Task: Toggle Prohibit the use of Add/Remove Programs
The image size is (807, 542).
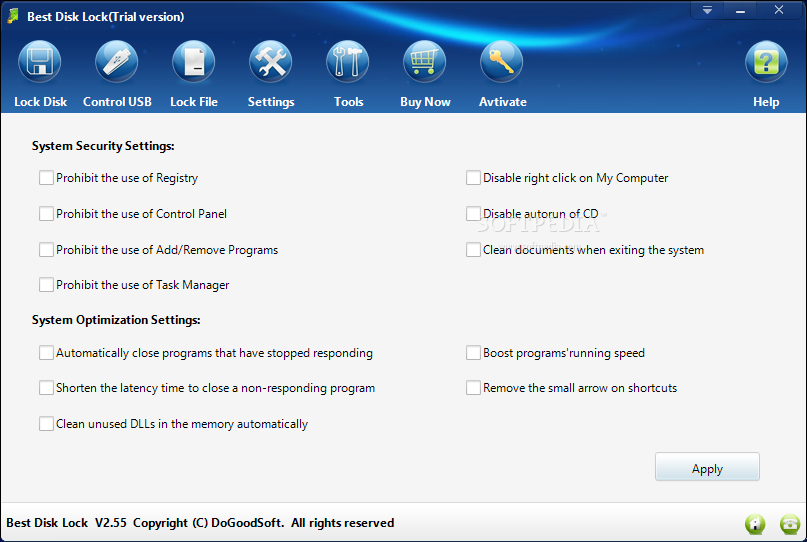Action: 46,250
